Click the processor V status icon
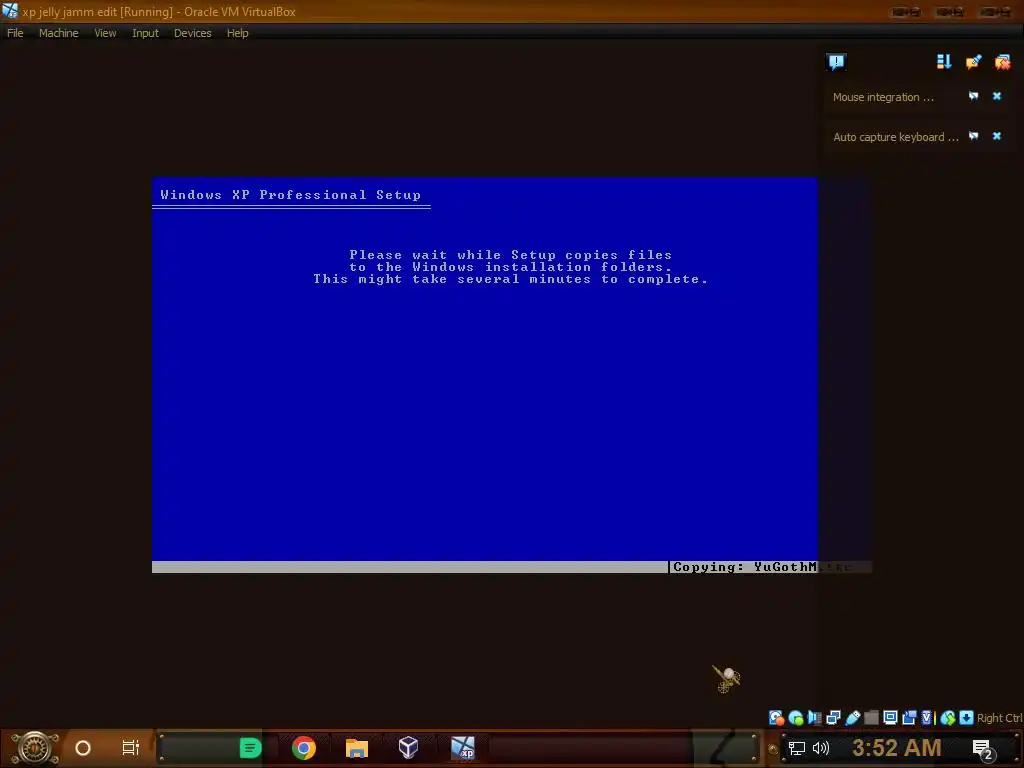This screenshot has width=1024, height=768. coord(928,718)
